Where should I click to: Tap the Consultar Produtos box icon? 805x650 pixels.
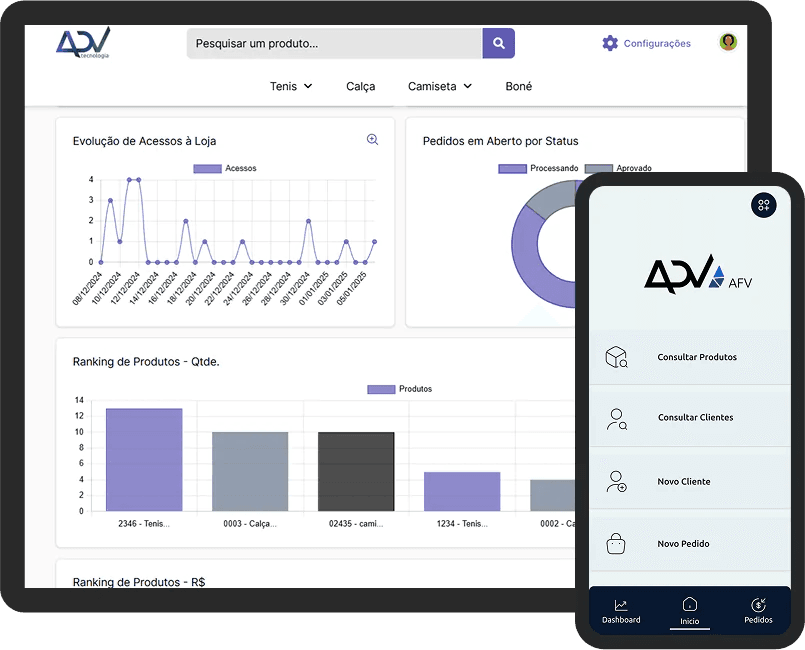pyautogui.click(x=616, y=357)
